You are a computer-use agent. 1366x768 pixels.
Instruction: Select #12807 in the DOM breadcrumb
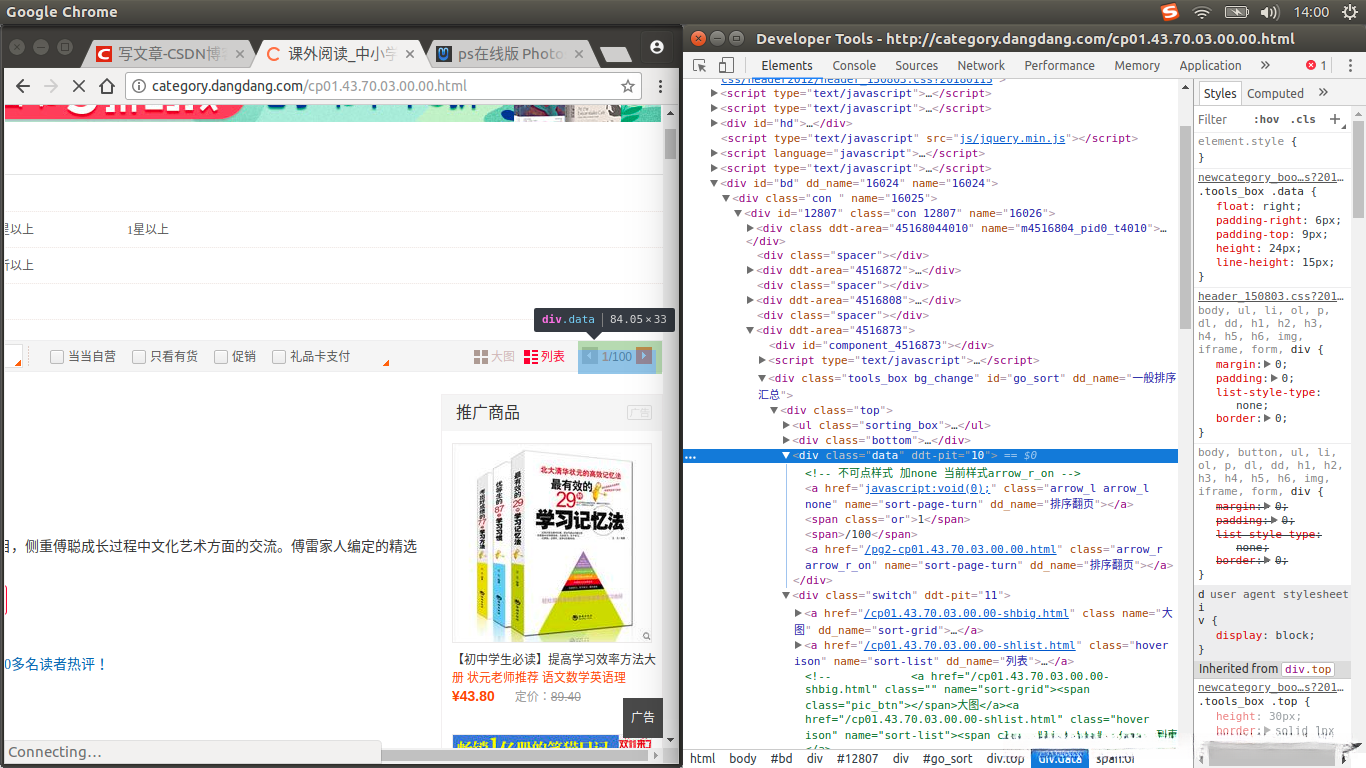pyautogui.click(x=857, y=758)
